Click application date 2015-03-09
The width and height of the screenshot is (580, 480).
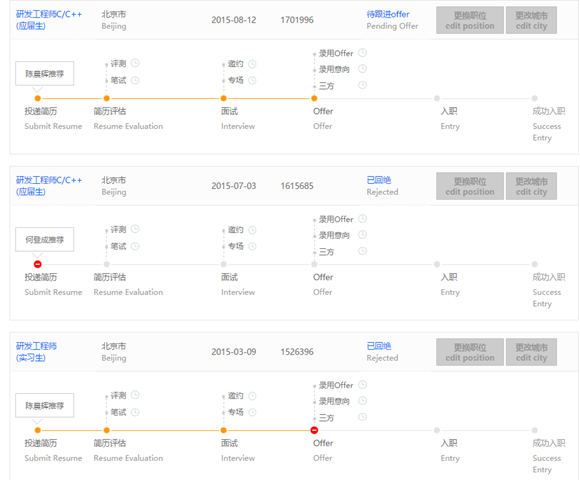coord(234,352)
